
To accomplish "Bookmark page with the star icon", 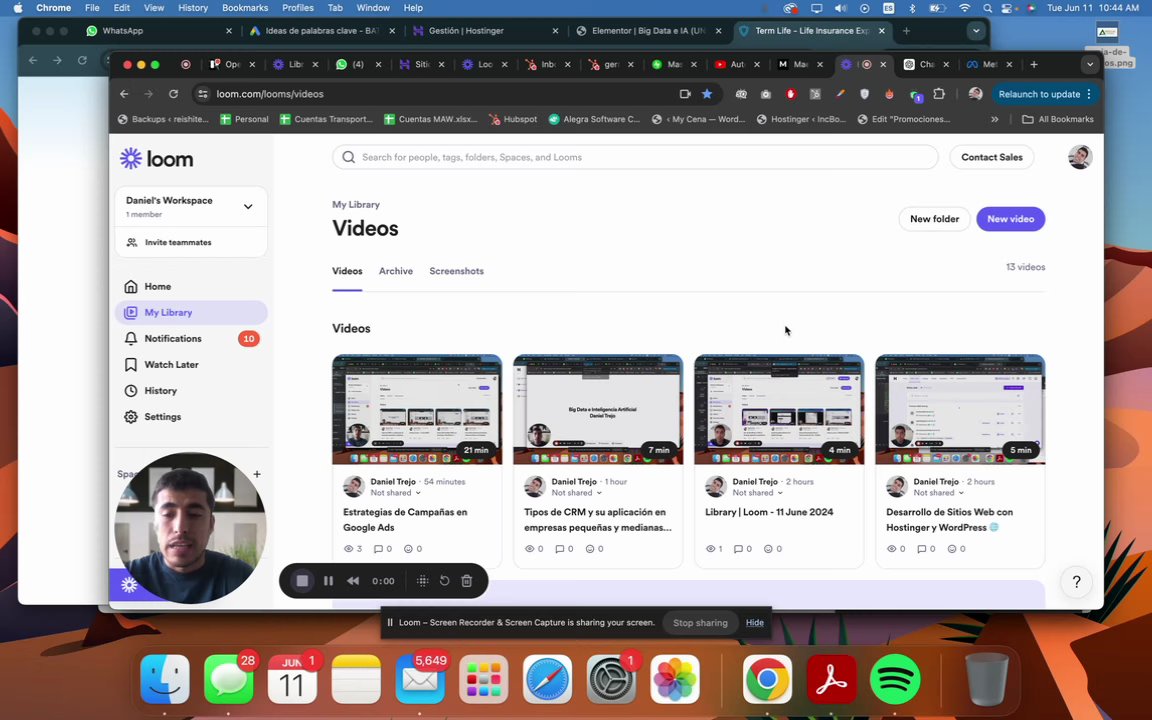I will pos(707,94).
